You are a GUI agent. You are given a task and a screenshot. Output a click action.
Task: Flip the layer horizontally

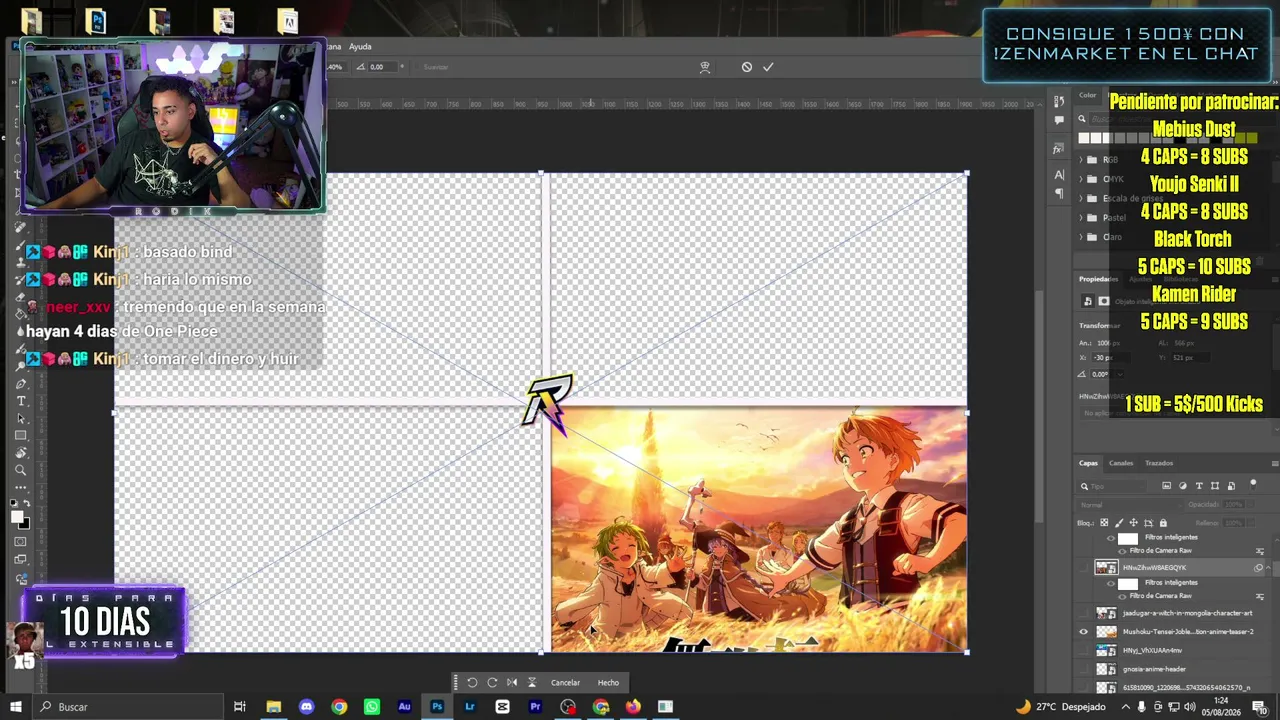(x=512, y=682)
